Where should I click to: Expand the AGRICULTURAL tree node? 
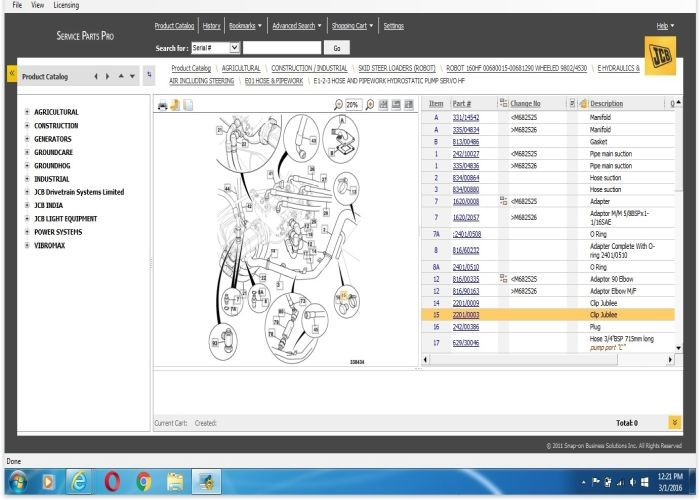pyautogui.click(x=27, y=112)
